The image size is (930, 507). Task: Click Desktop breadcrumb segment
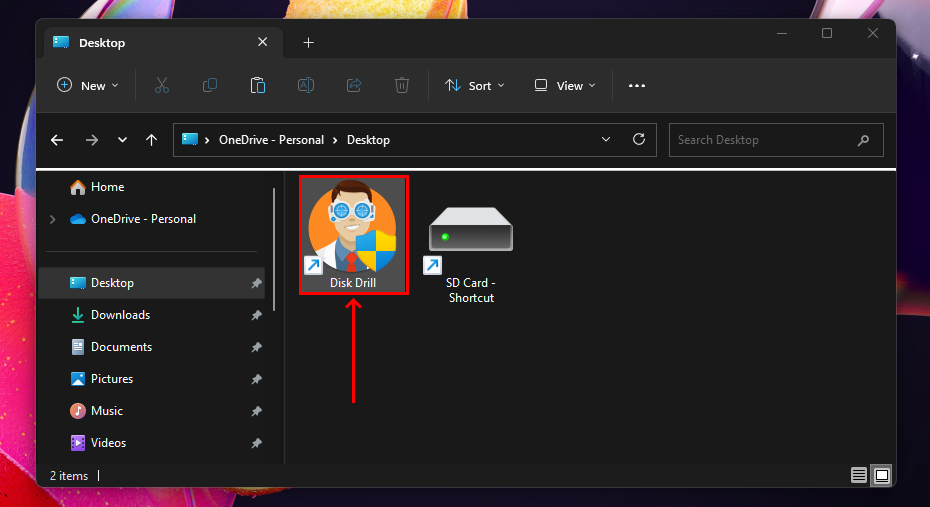point(368,140)
